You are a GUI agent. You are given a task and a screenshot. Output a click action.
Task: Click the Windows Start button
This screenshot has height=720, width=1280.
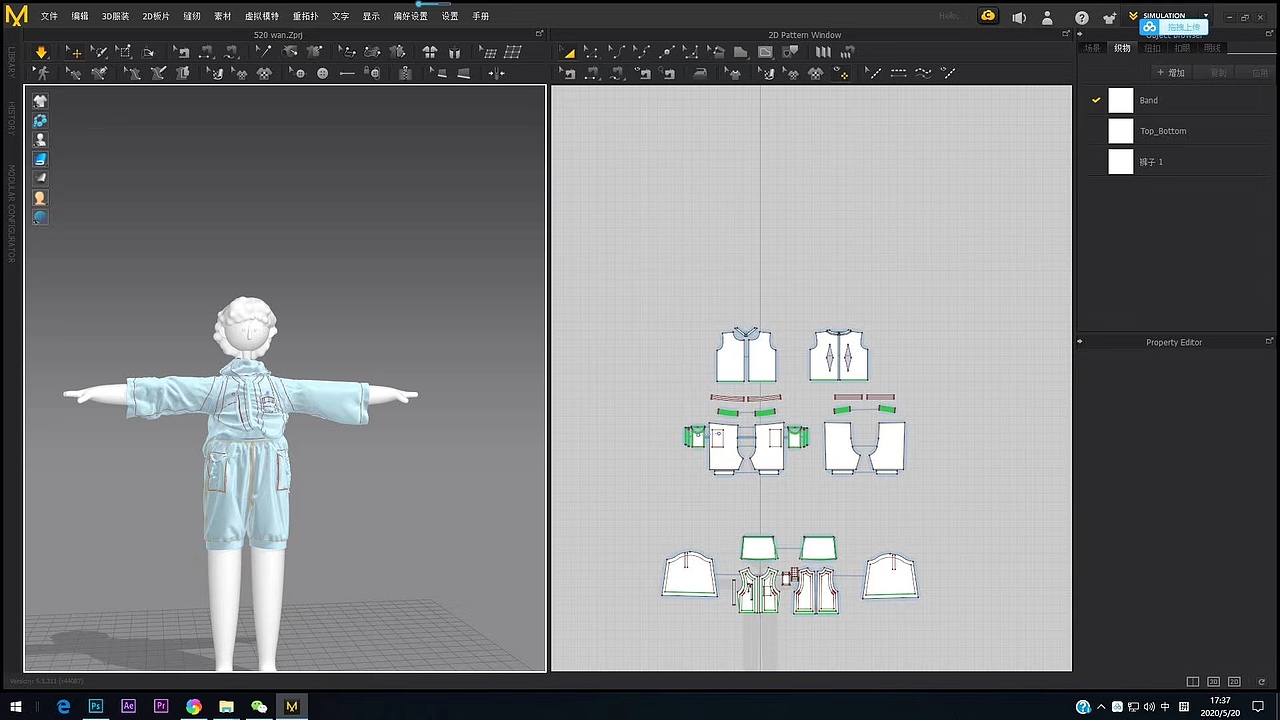[x=16, y=706]
